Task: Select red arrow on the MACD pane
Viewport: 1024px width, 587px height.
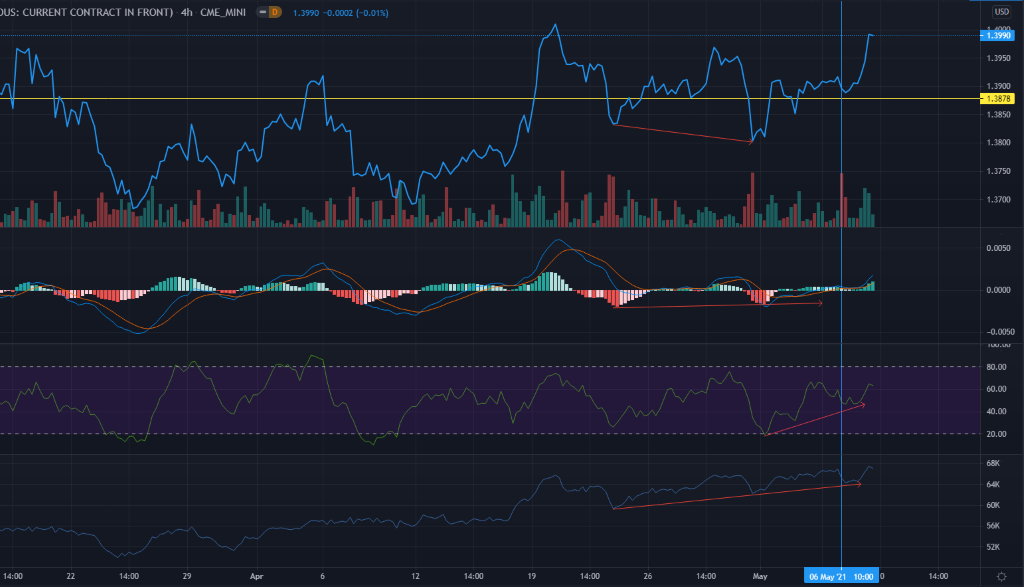Action: click(x=720, y=304)
